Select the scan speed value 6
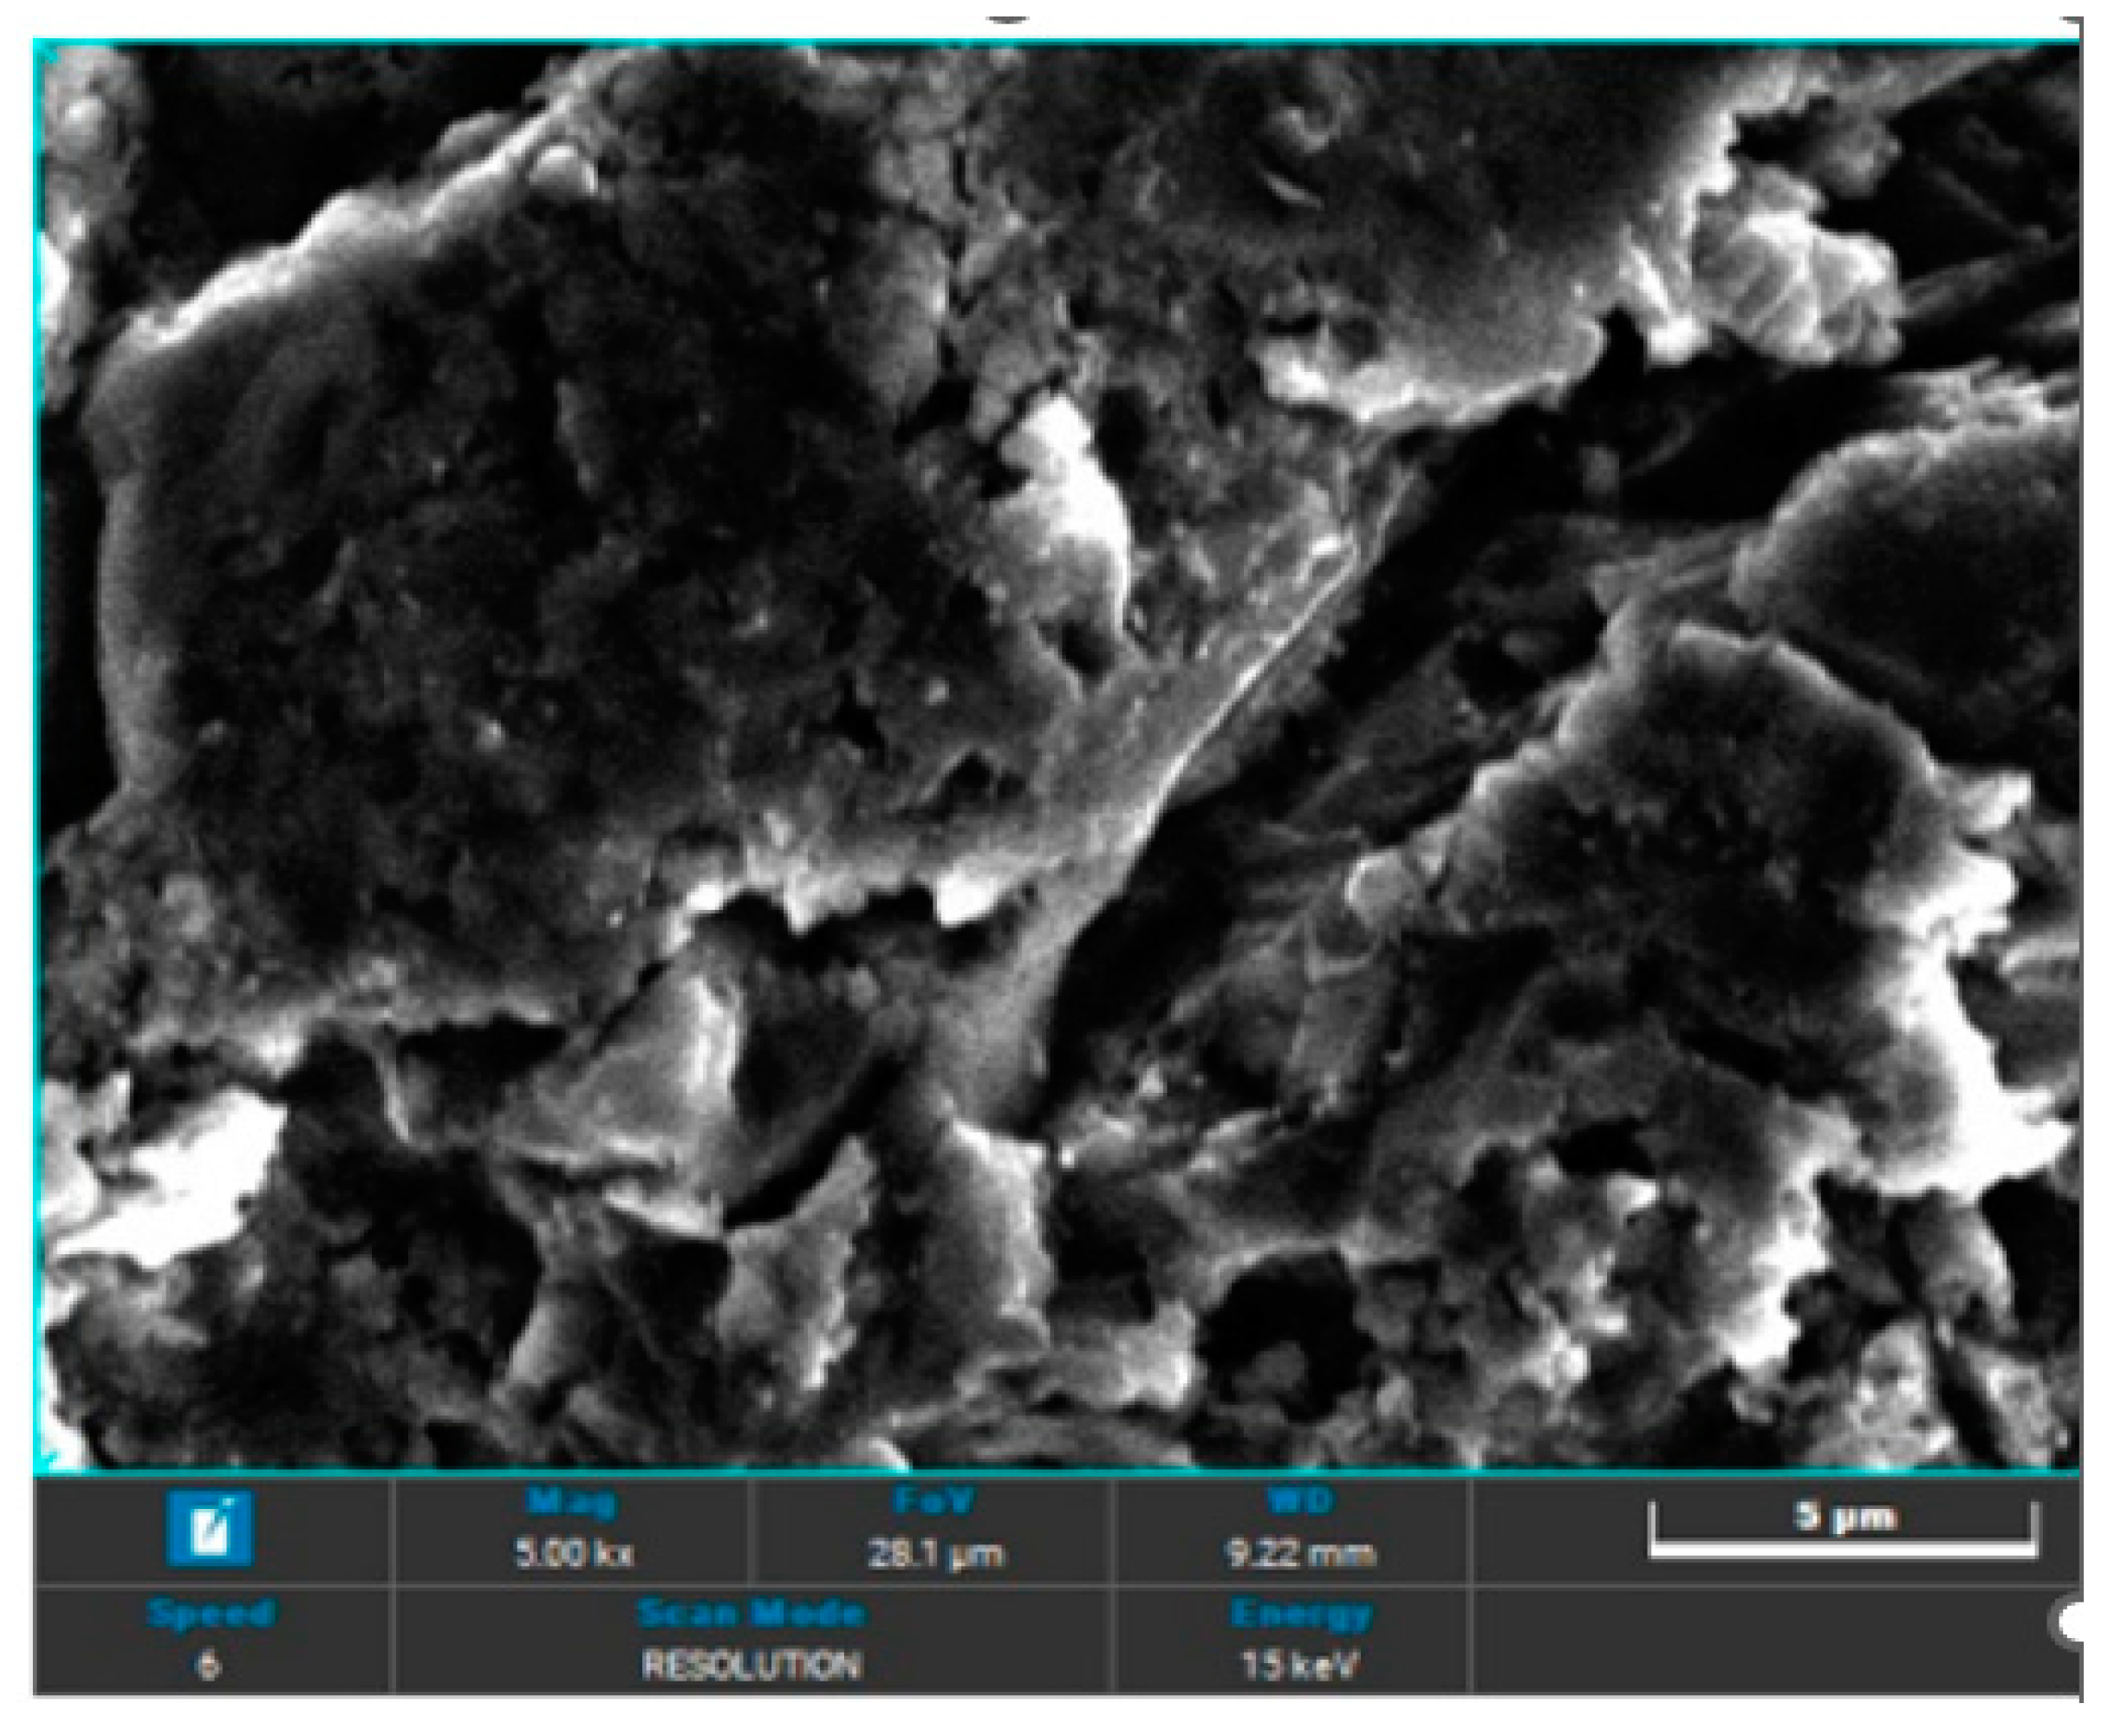2121x1736 pixels. pyautogui.click(x=208, y=1666)
